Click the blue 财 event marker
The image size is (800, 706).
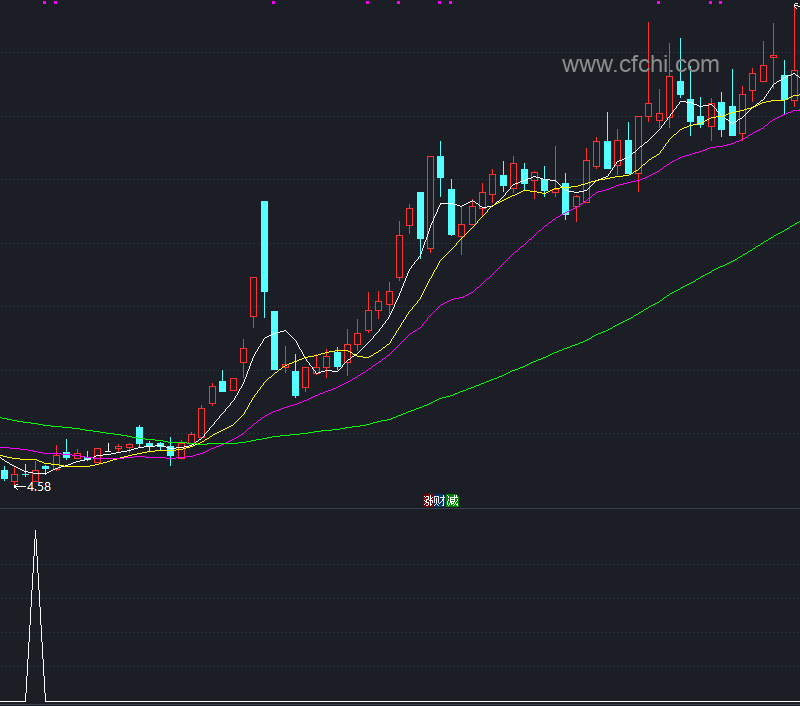[440, 501]
